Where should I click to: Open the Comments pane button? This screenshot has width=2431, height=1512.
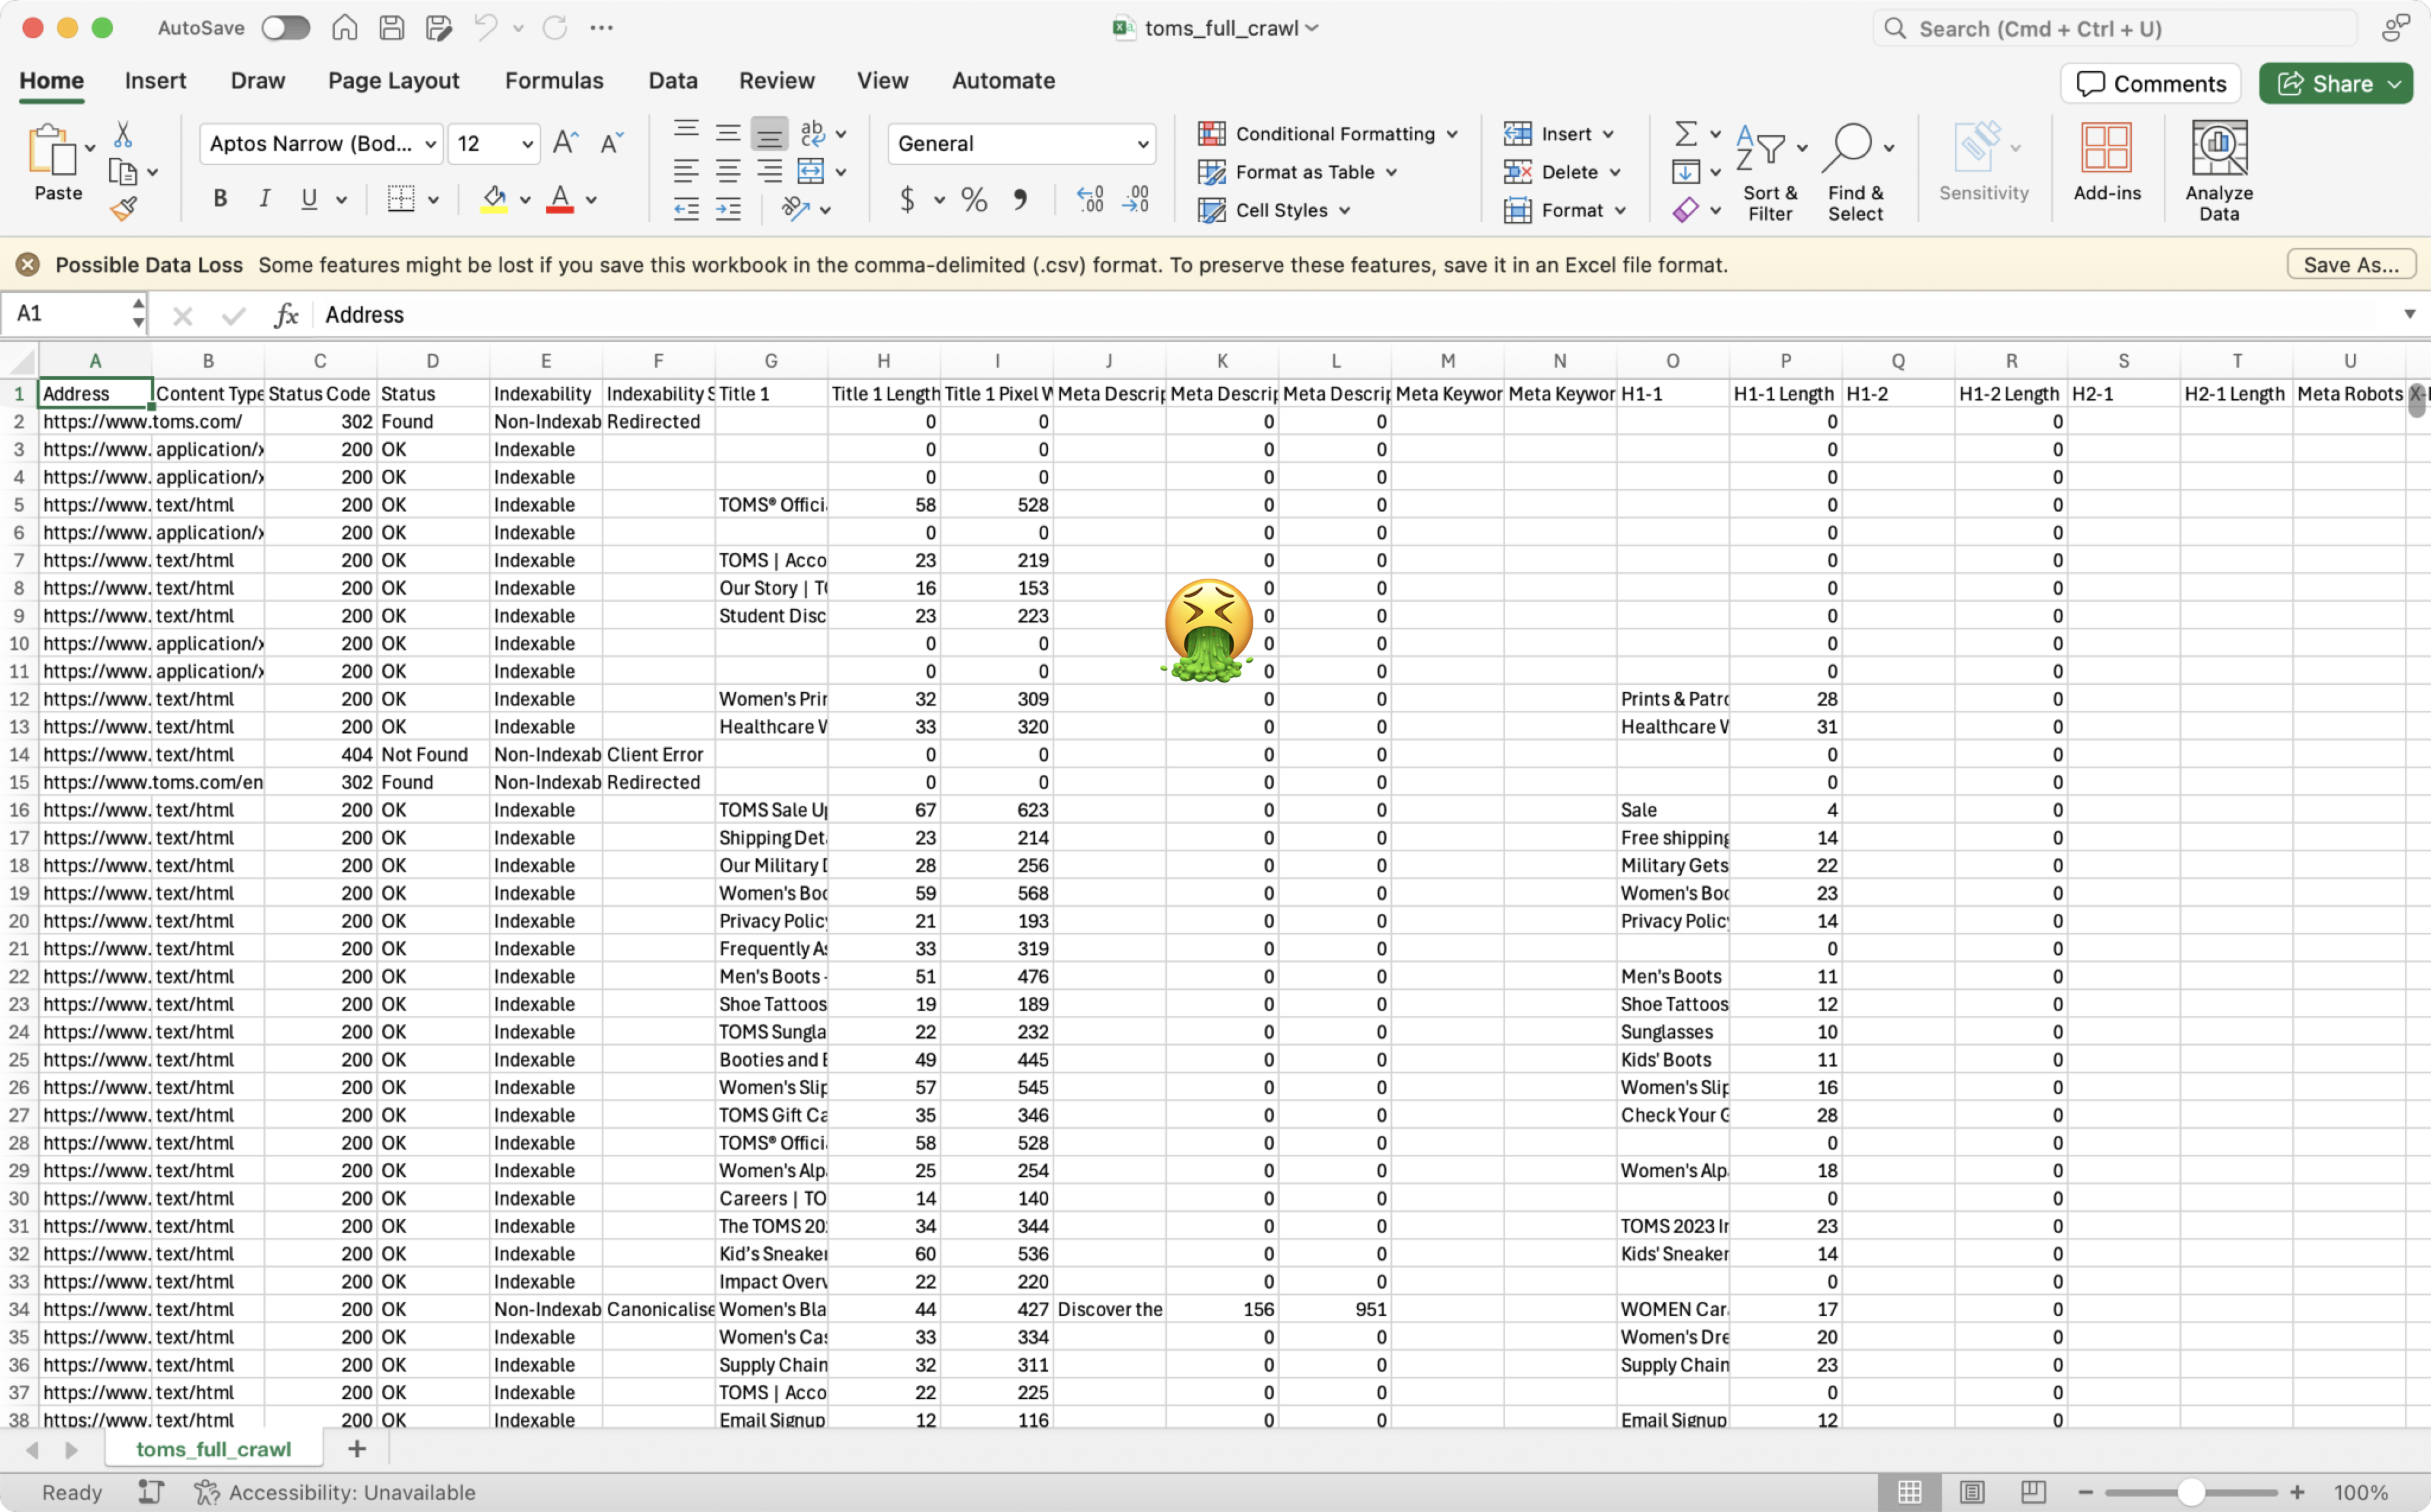point(2150,83)
